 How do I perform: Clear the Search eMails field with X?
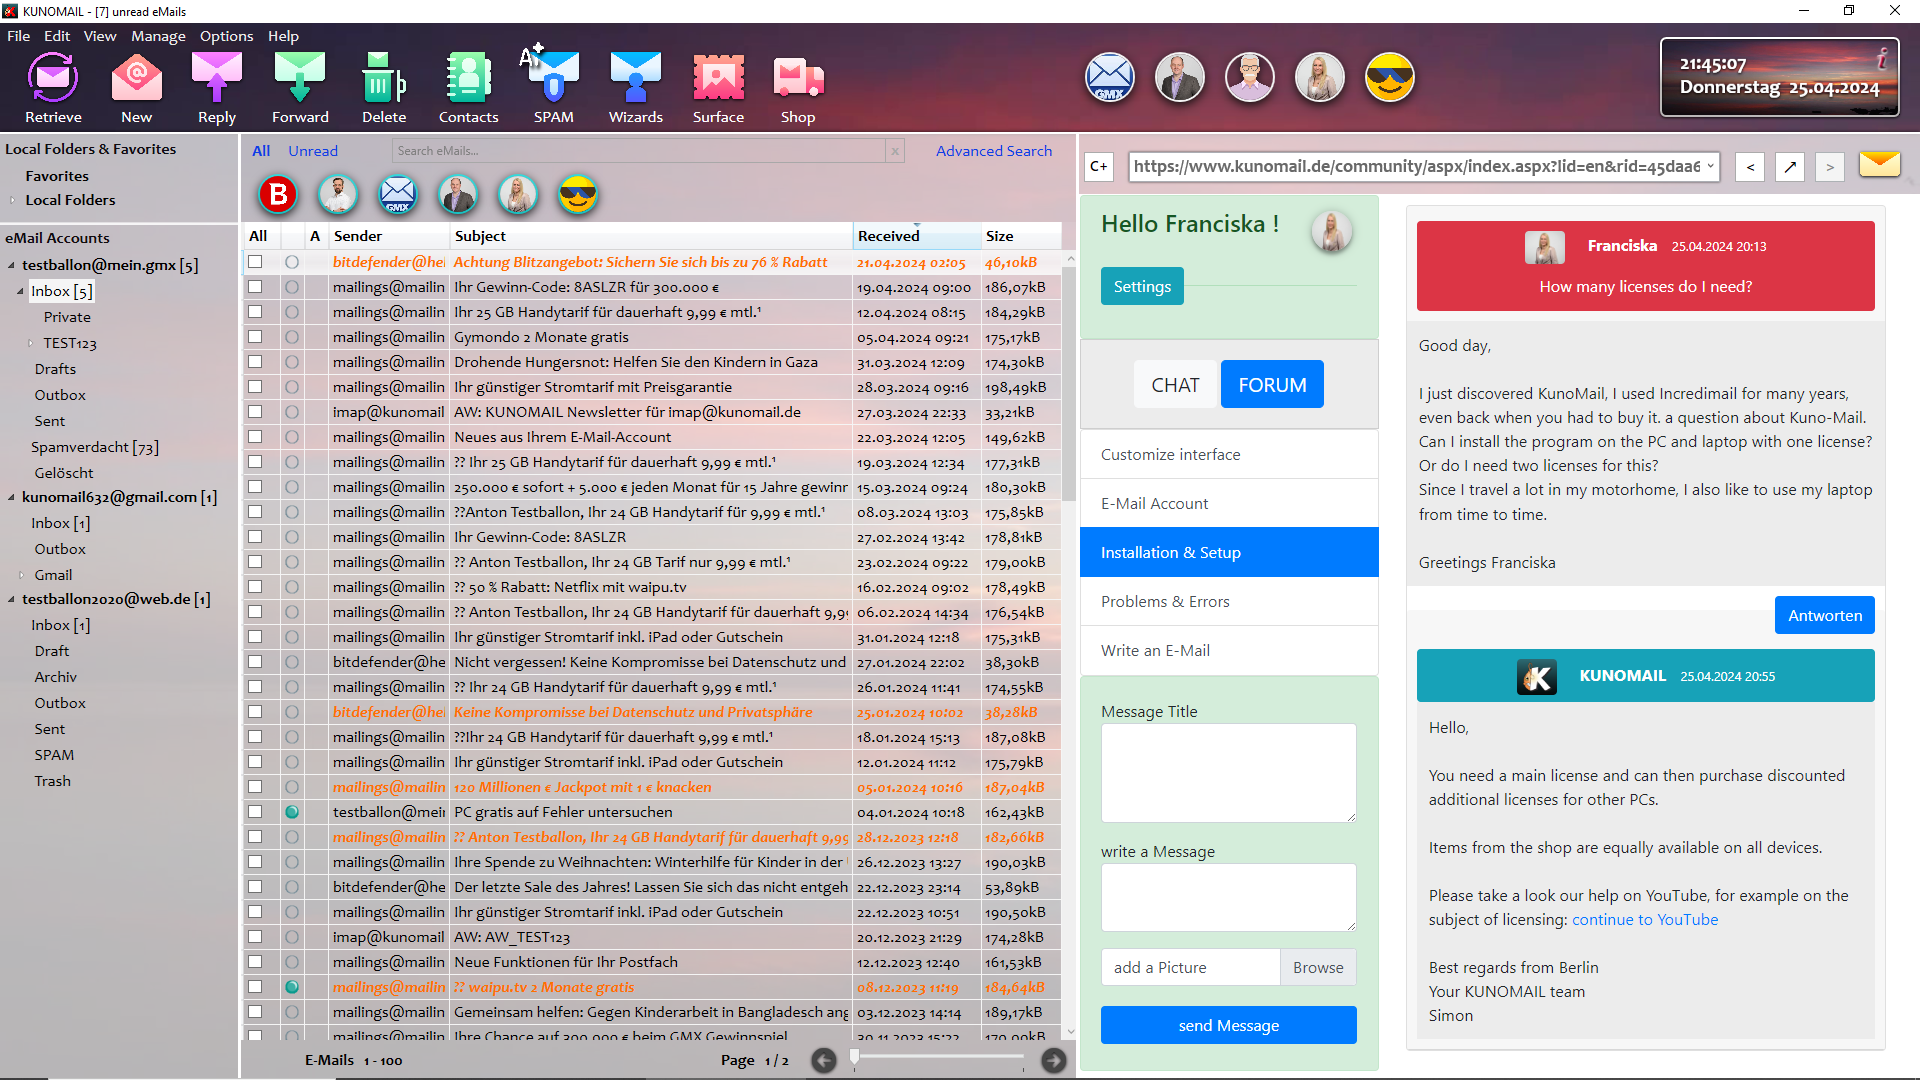point(895,151)
